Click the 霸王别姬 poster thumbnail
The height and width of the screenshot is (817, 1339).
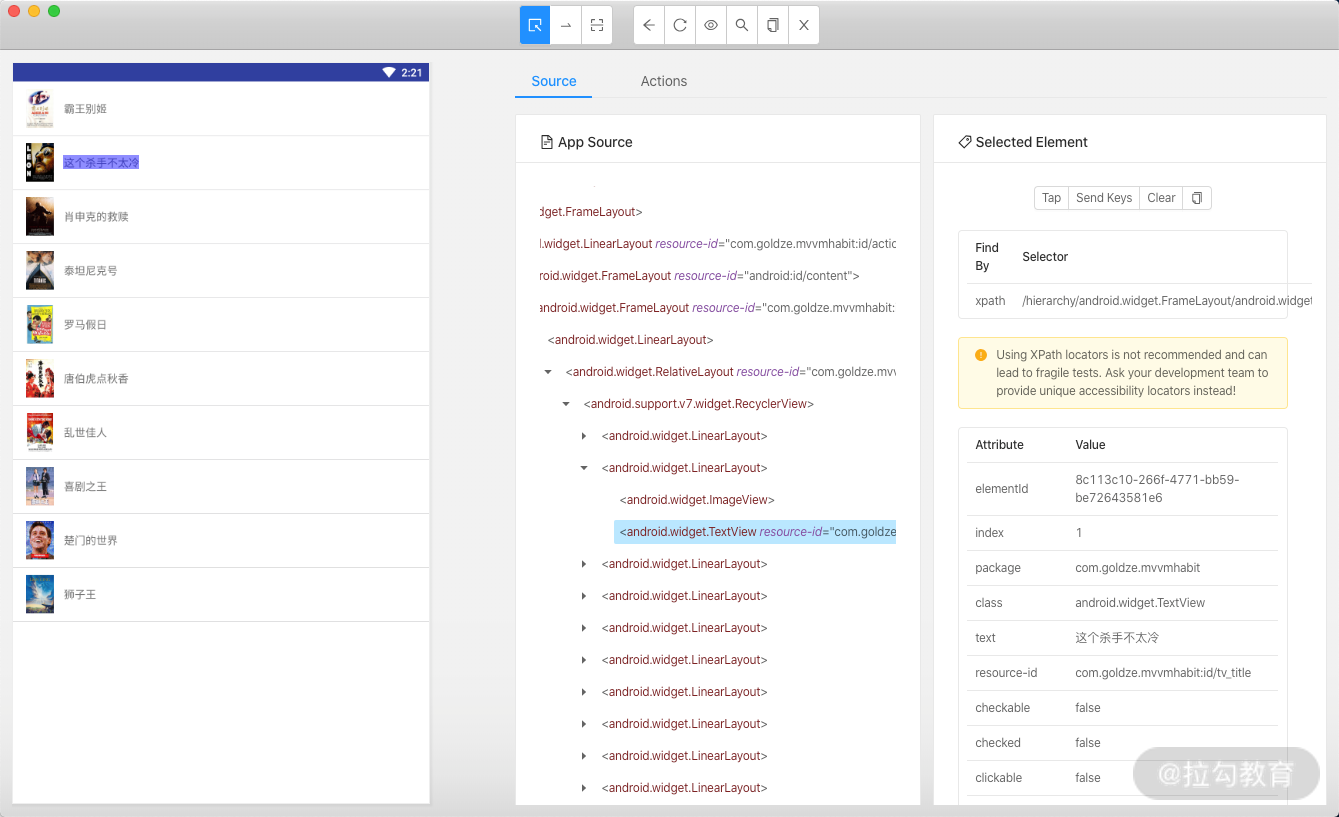(40, 109)
